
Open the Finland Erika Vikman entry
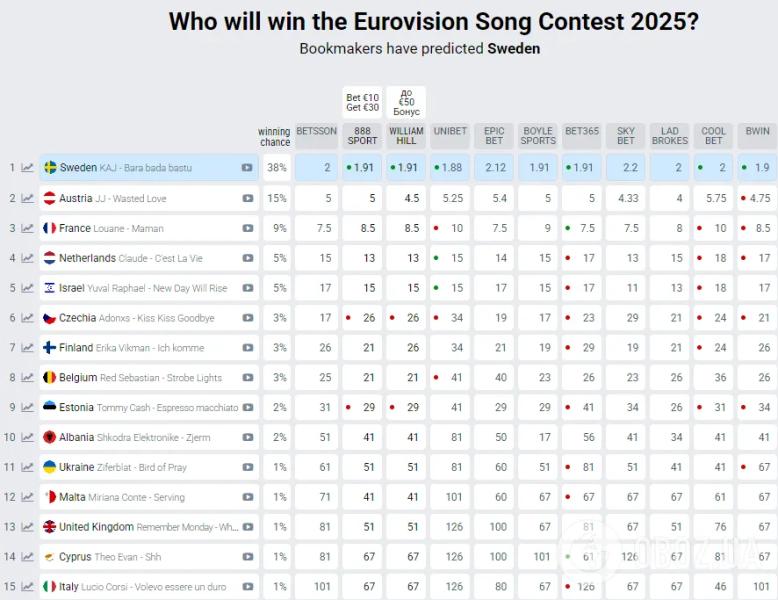coord(131,348)
